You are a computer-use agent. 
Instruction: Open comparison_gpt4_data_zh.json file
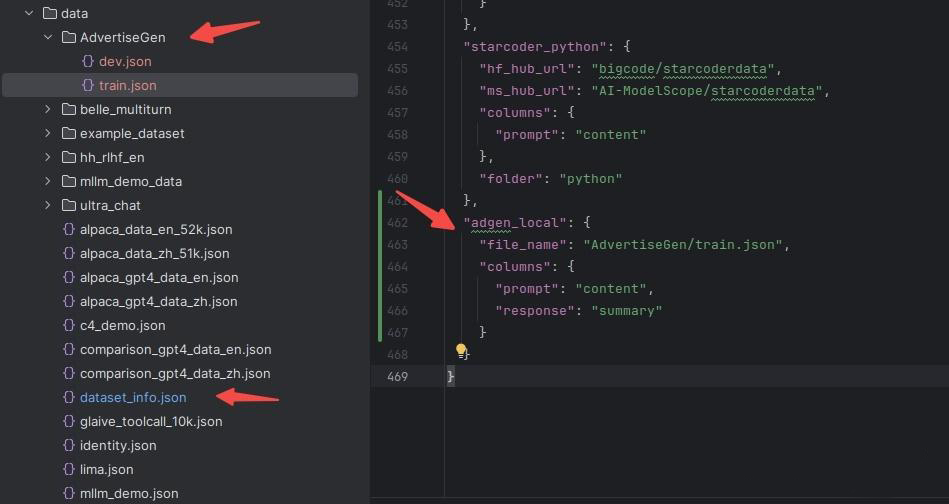175,373
